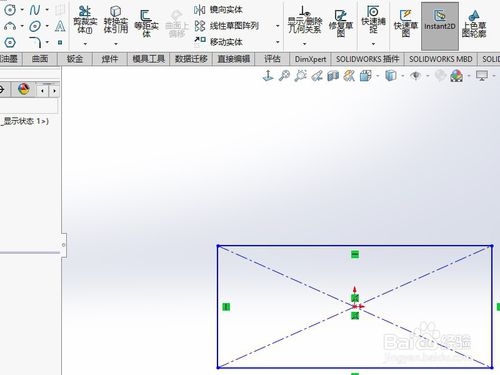Click the 线性草图阵列 linear sketch pattern tool
This screenshot has width=500, height=375.
(227, 26)
